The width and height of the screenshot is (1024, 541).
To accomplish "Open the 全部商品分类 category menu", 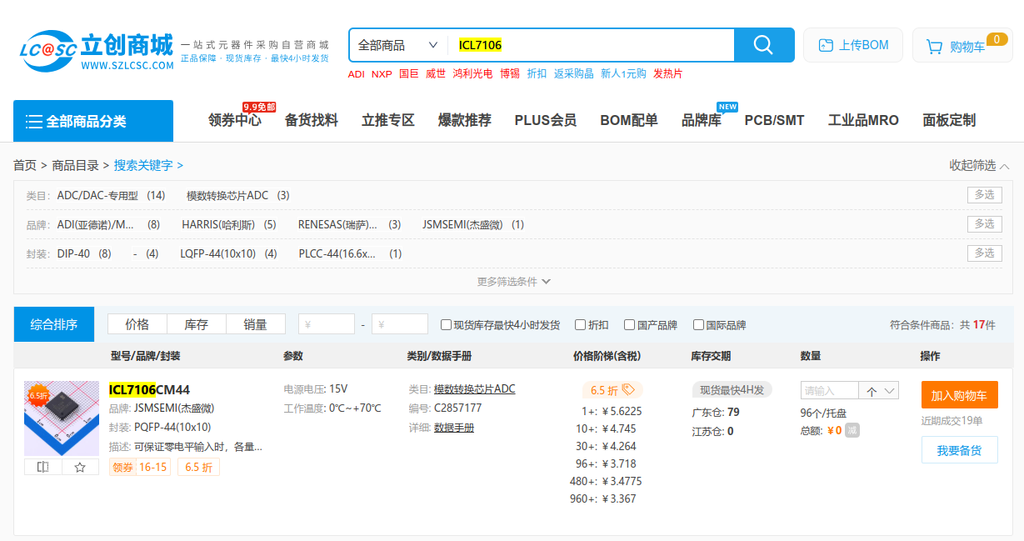I will click(93, 121).
